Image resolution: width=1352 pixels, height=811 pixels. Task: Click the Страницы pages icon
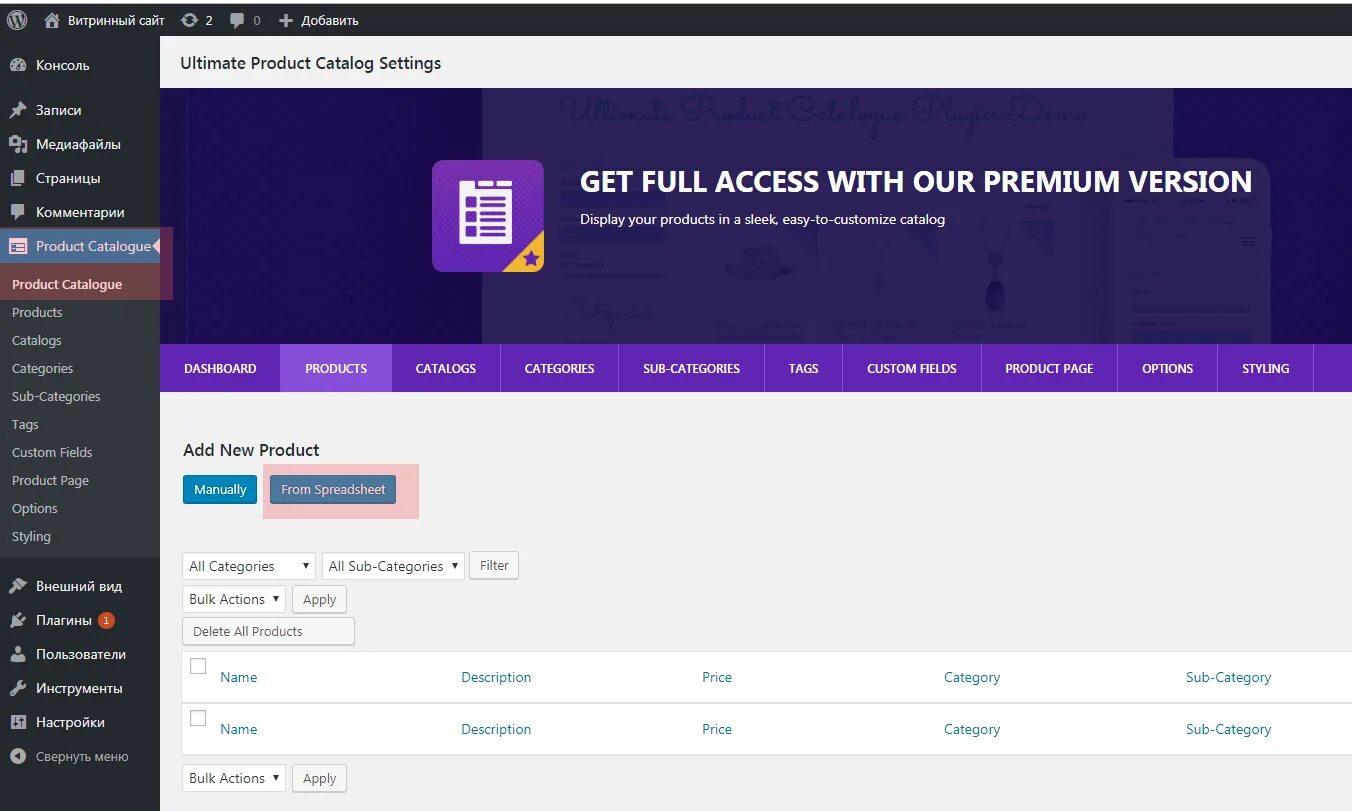tap(18, 178)
